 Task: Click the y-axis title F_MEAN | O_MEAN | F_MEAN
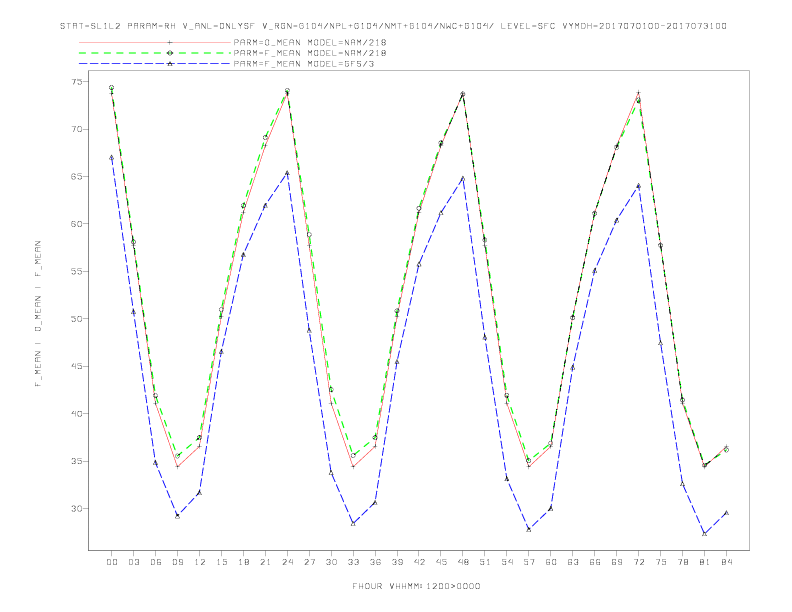click(38, 314)
